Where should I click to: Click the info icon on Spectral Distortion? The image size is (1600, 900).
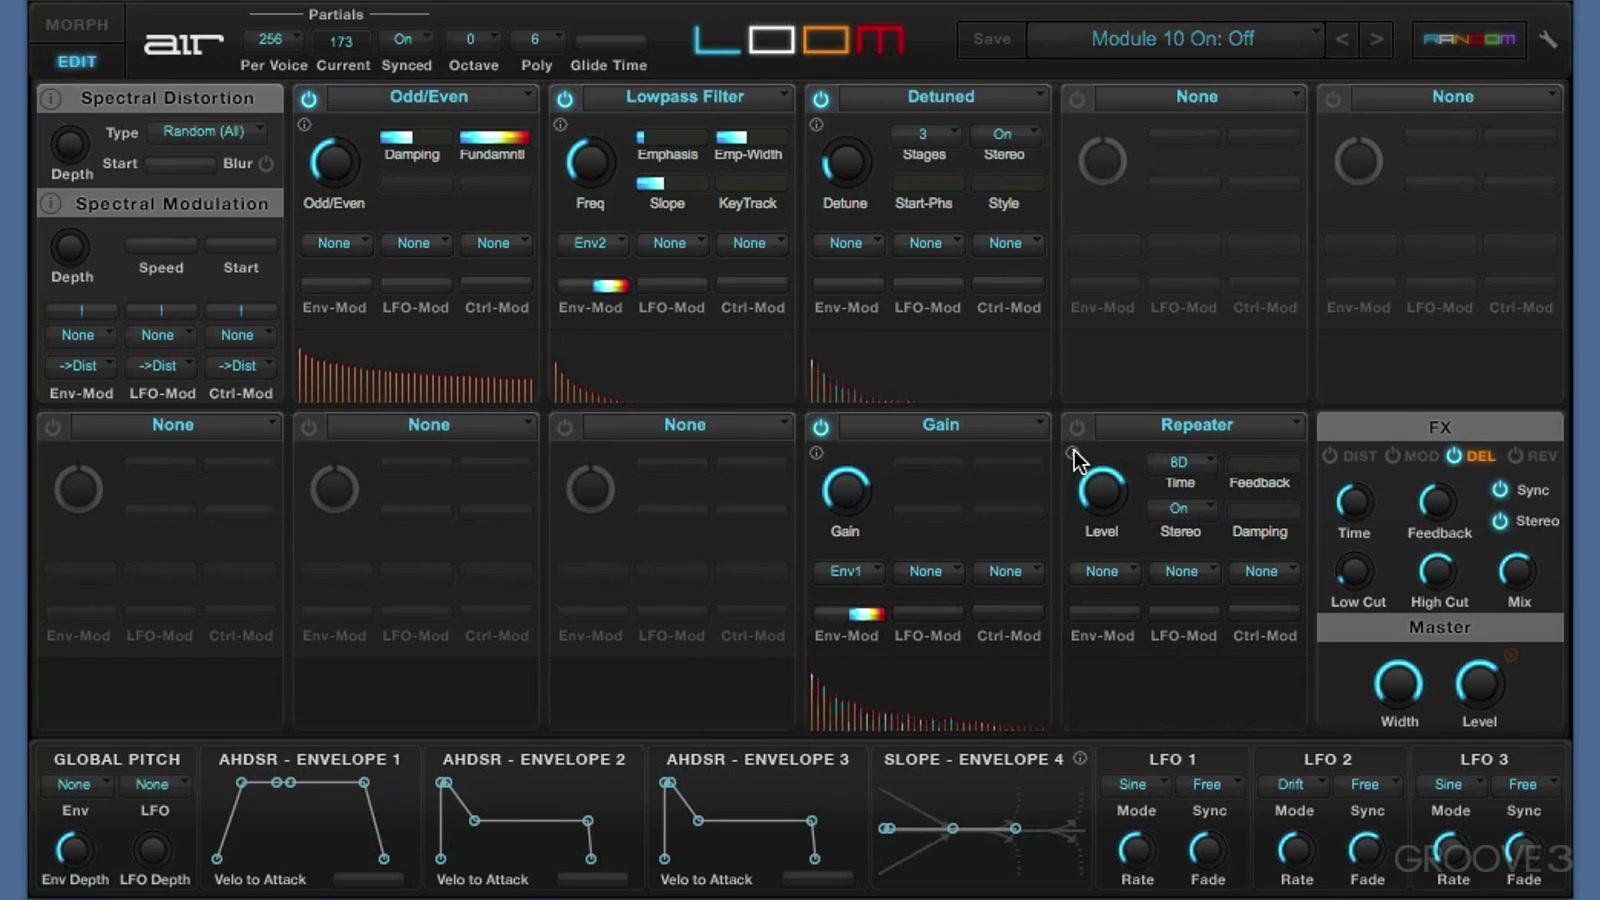tap(51, 98)
